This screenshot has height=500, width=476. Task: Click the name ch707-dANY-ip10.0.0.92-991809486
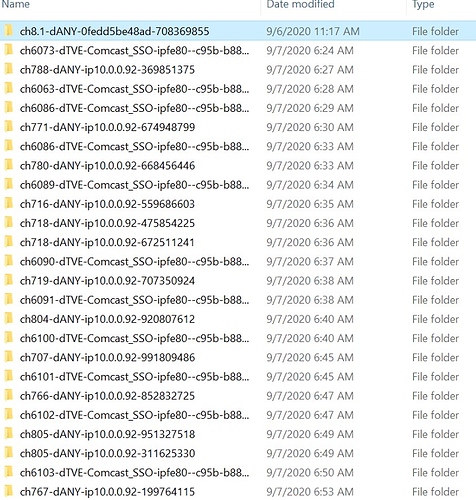click(107, 357)
